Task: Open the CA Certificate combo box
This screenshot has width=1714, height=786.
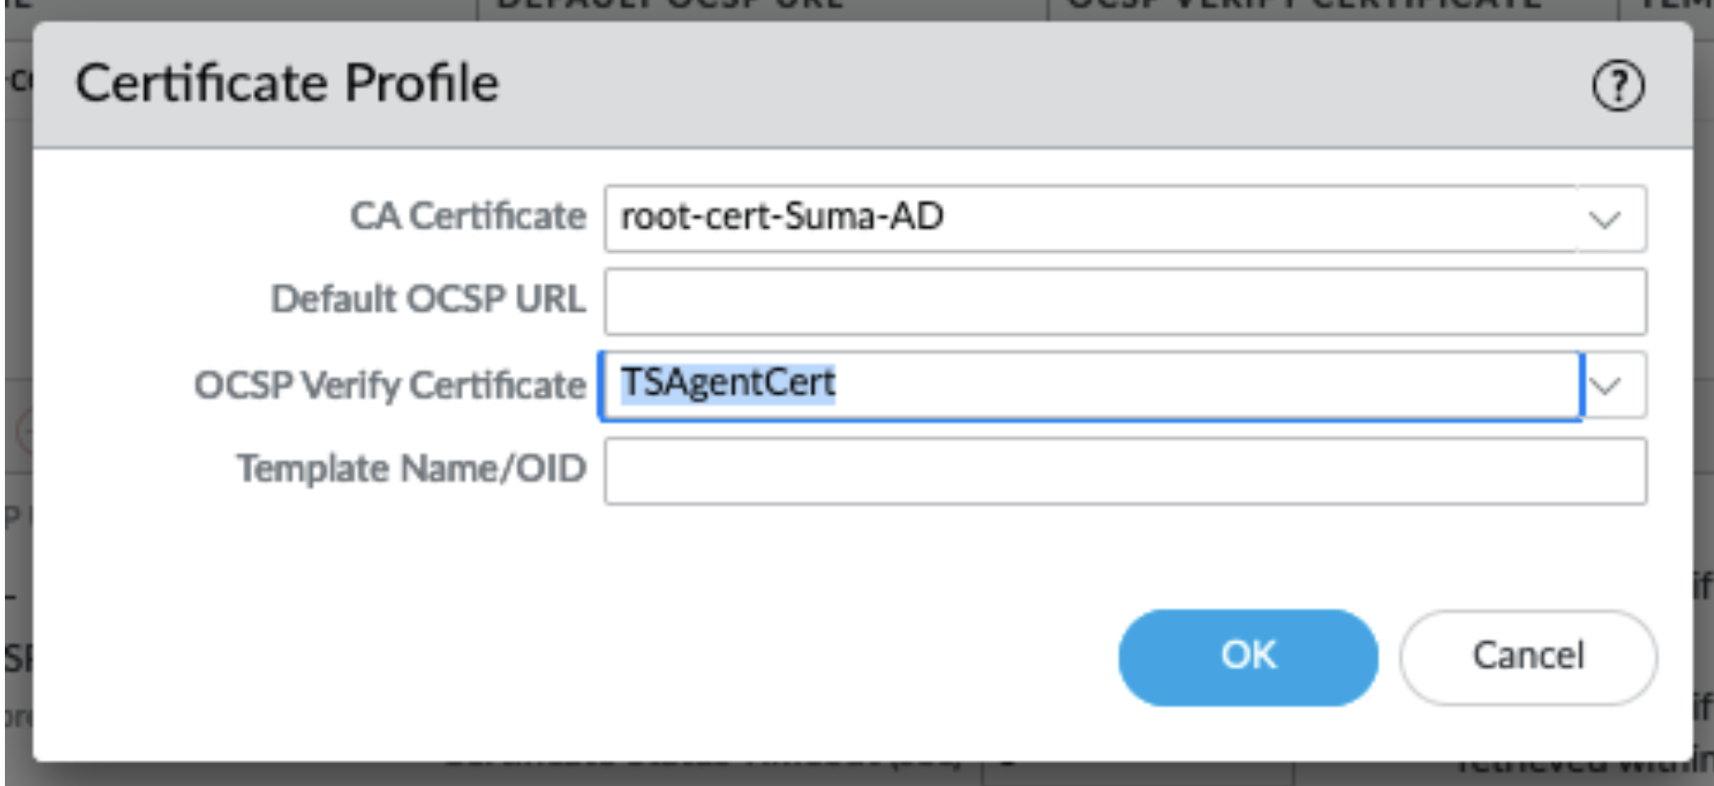Action: click(1090, 218)
